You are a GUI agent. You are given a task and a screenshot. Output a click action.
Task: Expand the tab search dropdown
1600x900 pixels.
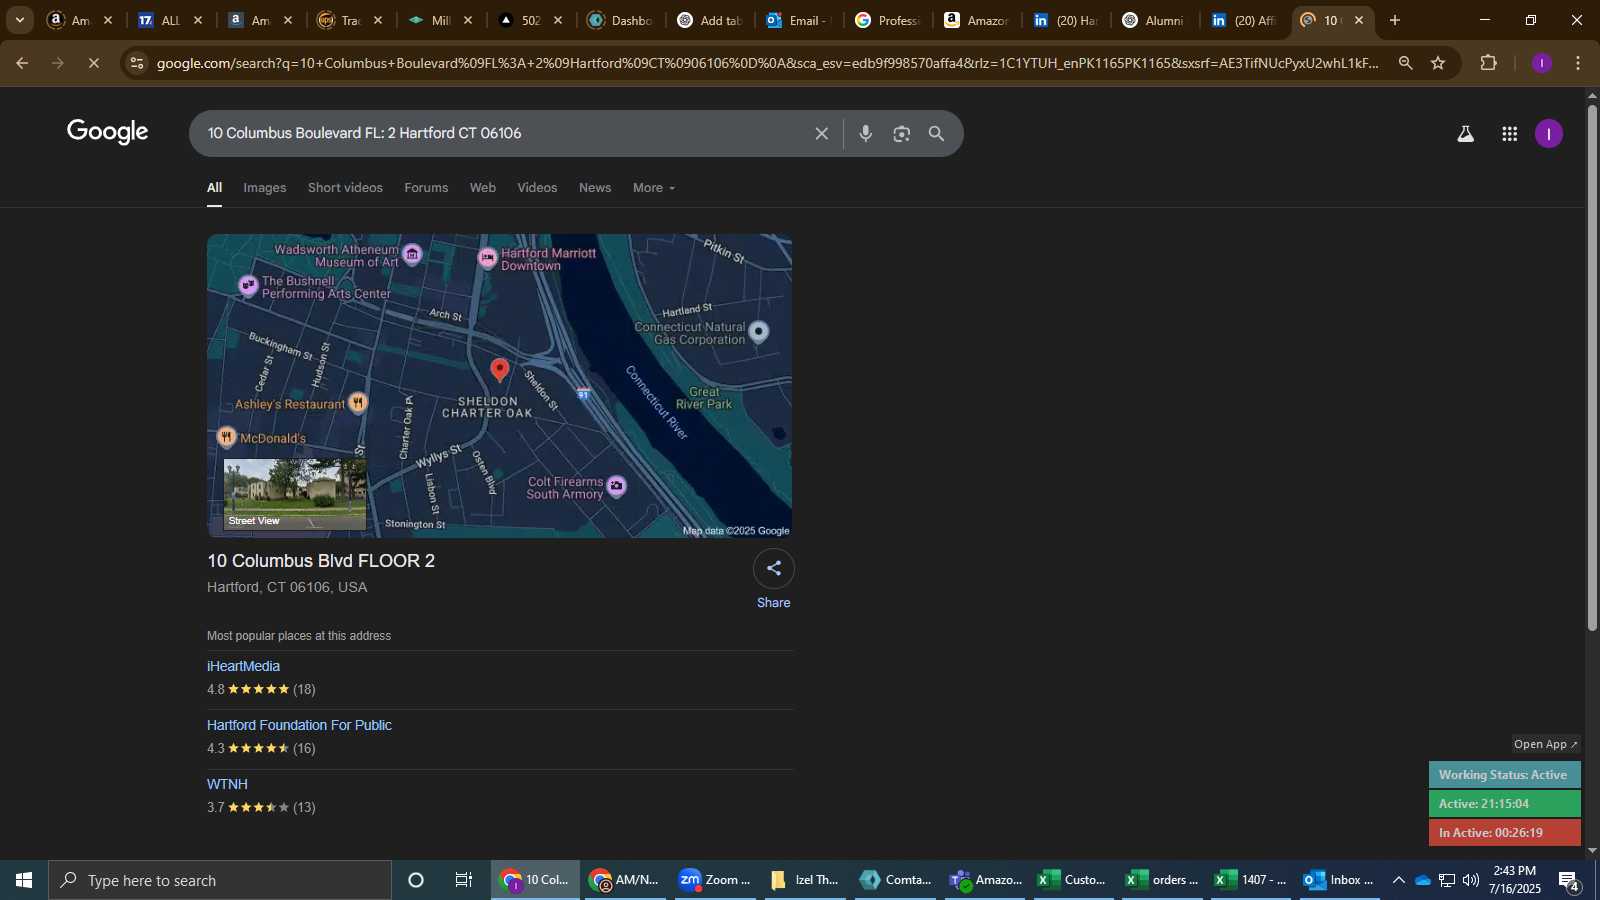coord(19,20)
